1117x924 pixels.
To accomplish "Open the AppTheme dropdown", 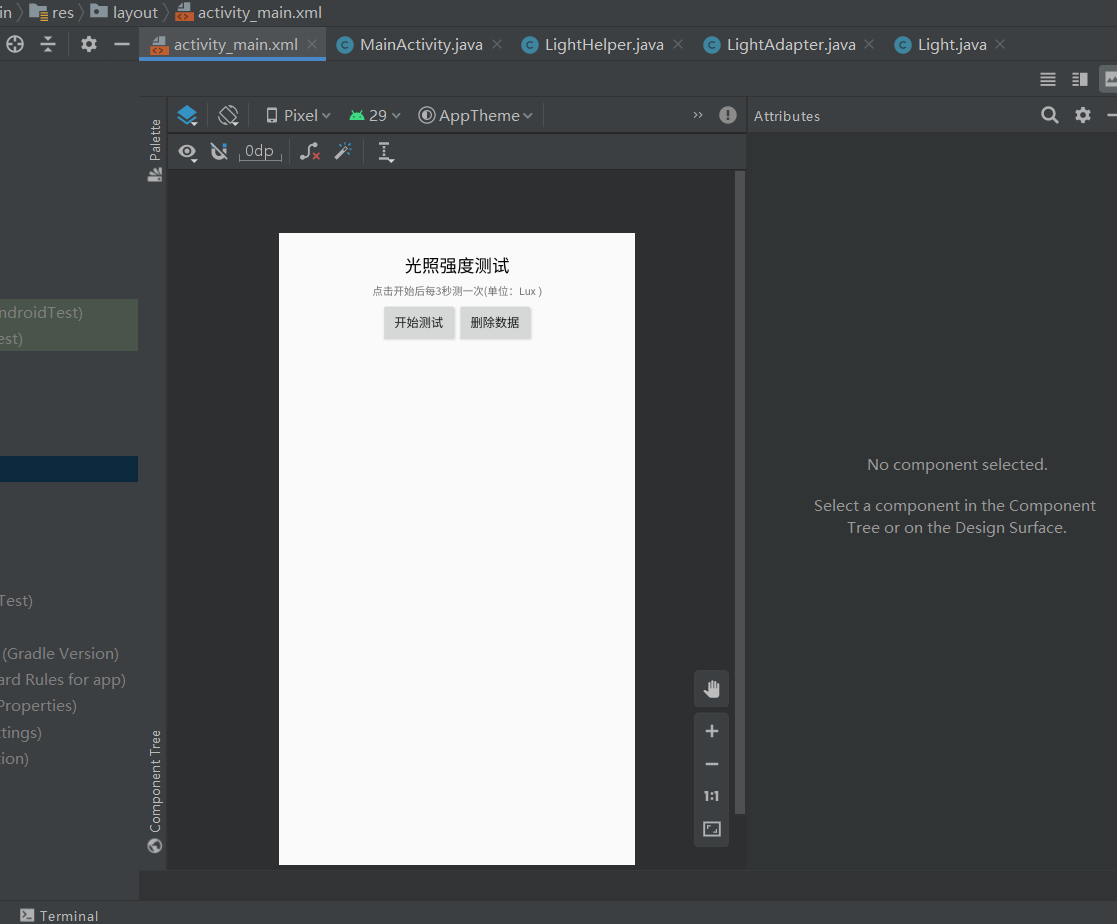I will [x=475, y=115].
